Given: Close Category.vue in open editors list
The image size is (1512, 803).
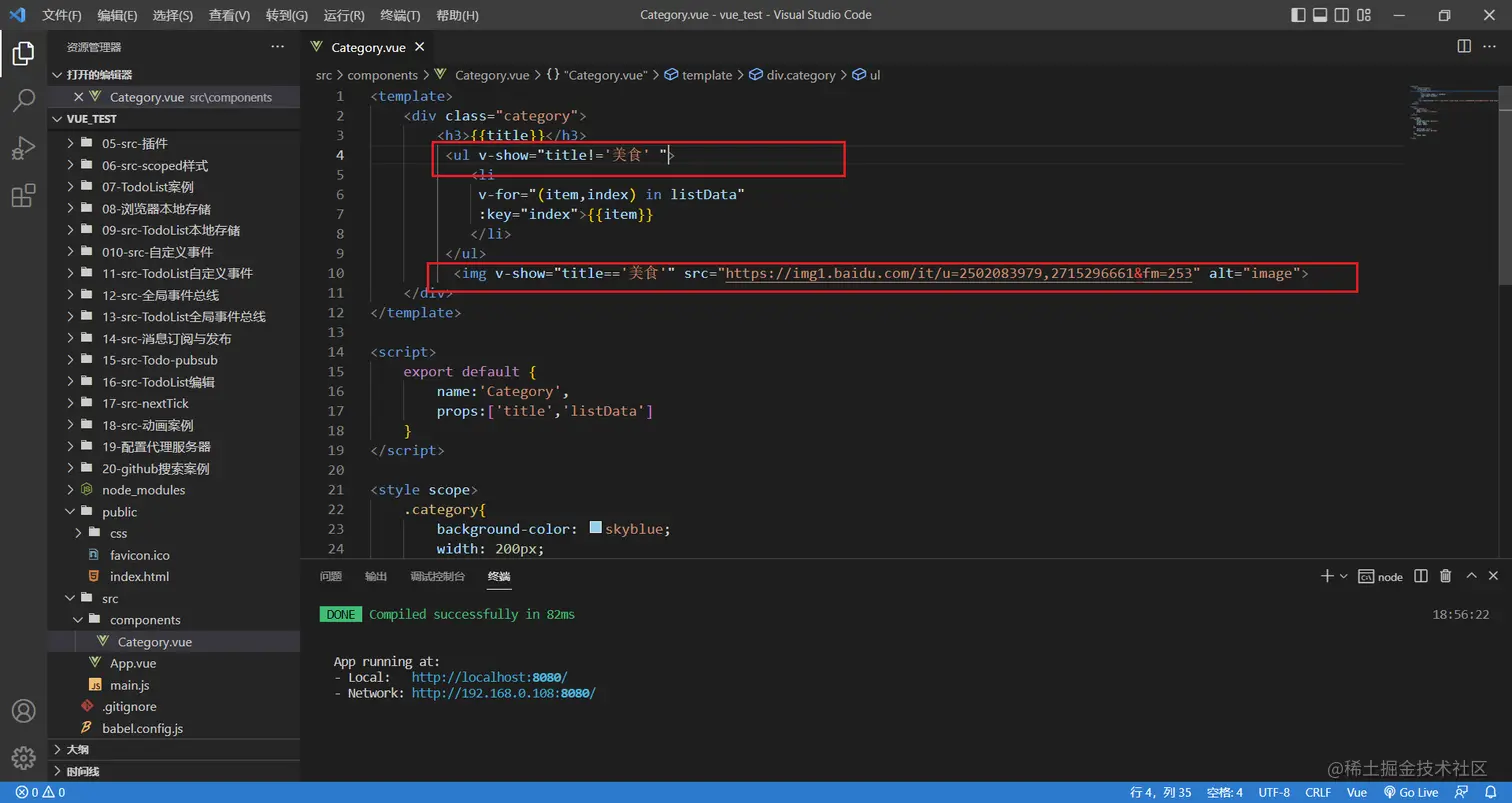Looking at the screenshot, I should pos(77,97).
